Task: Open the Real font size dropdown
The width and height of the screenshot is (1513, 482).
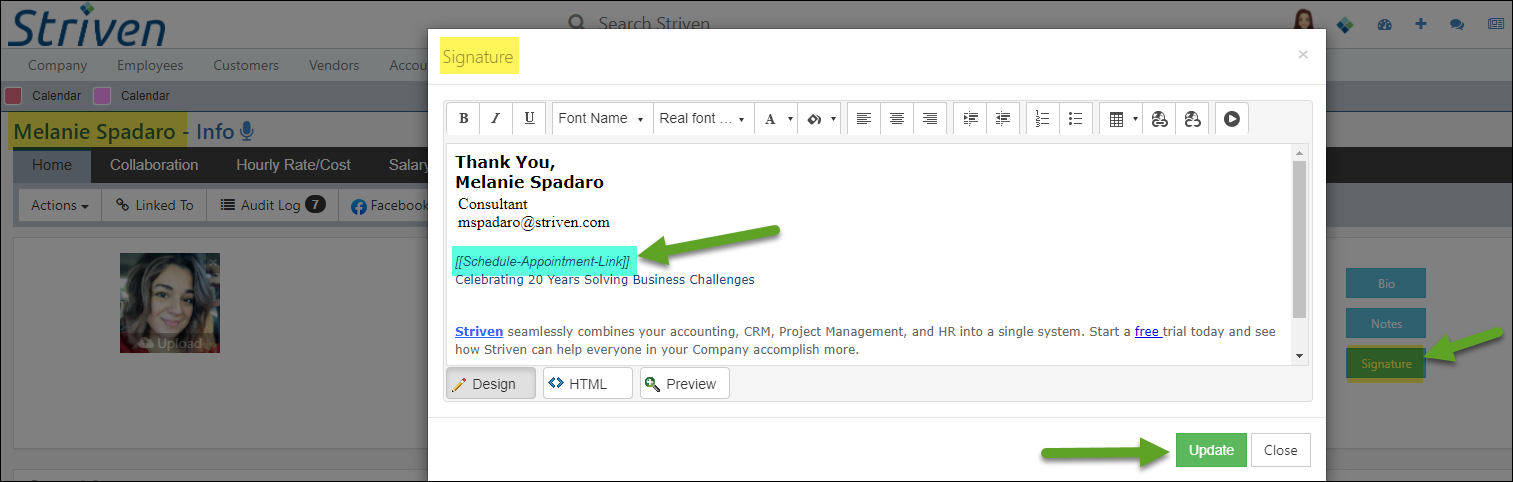Action: point(703,118)
